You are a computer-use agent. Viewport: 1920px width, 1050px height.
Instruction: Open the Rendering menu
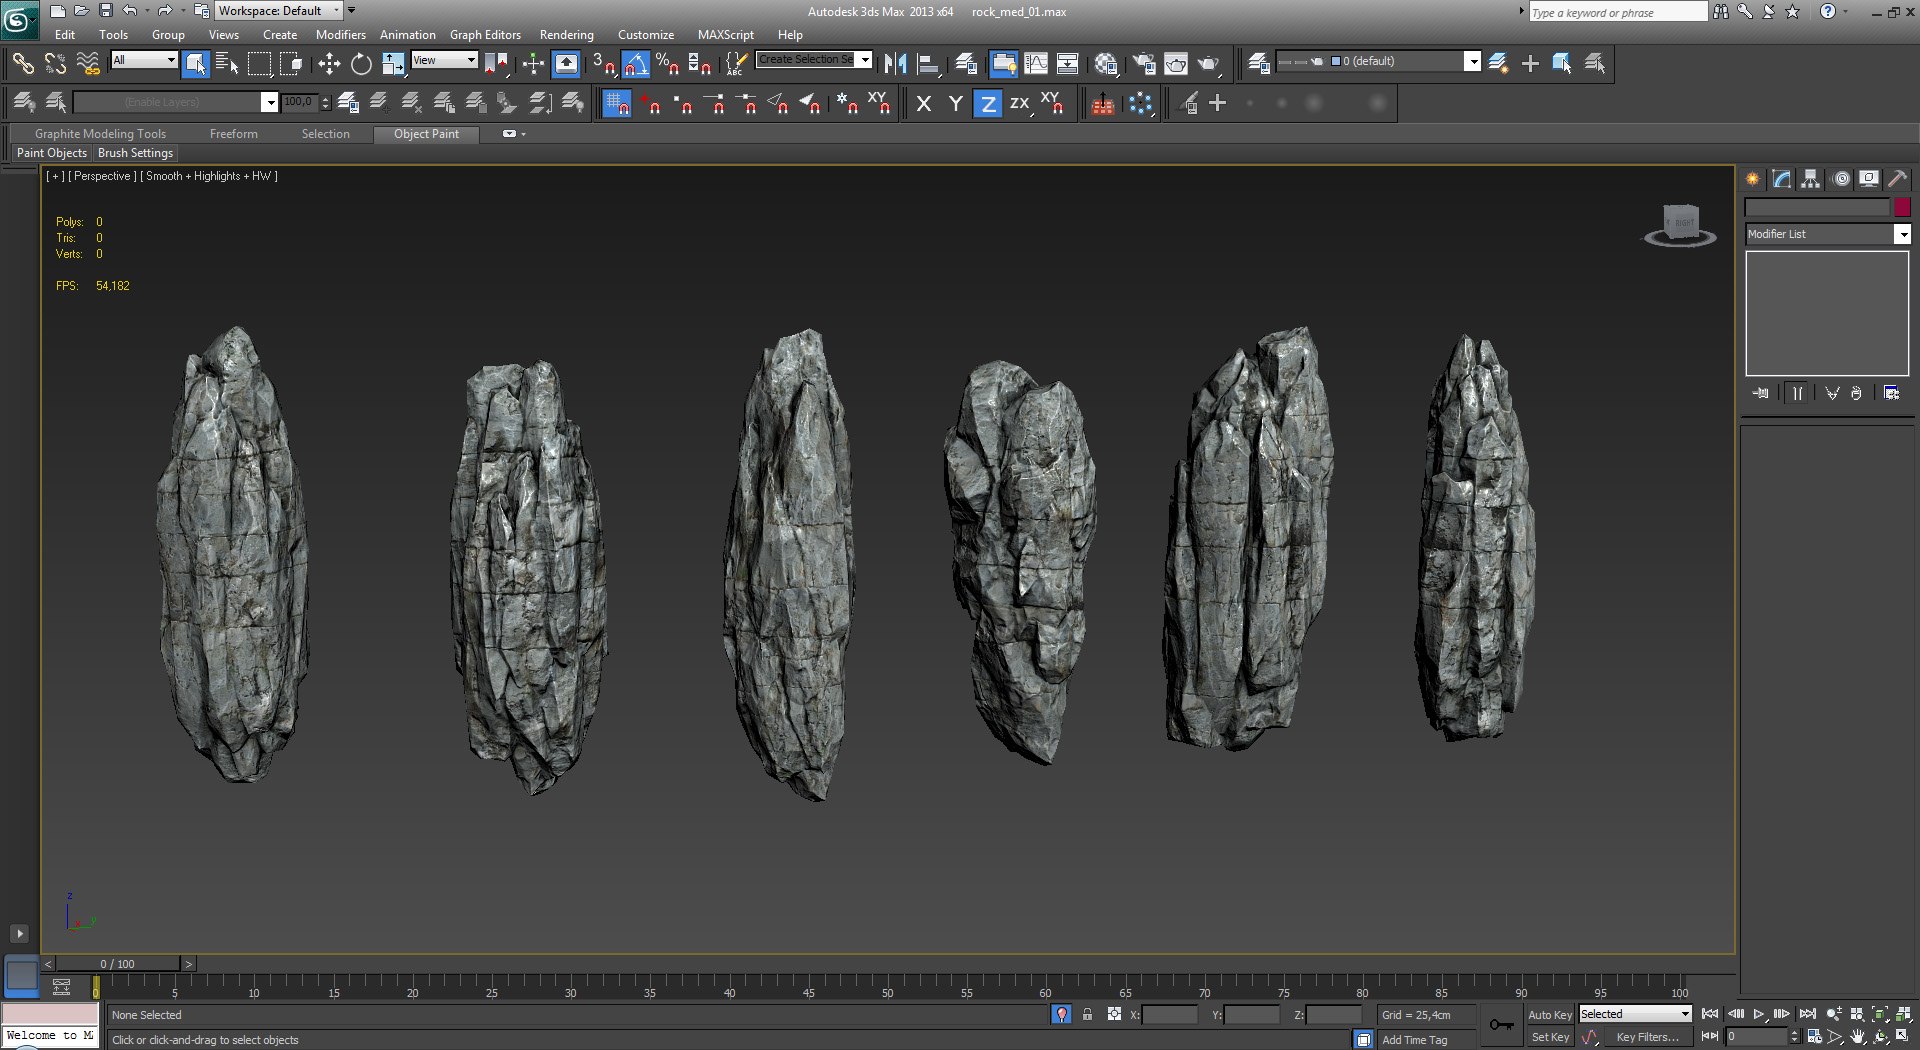(x=566, y=35)
